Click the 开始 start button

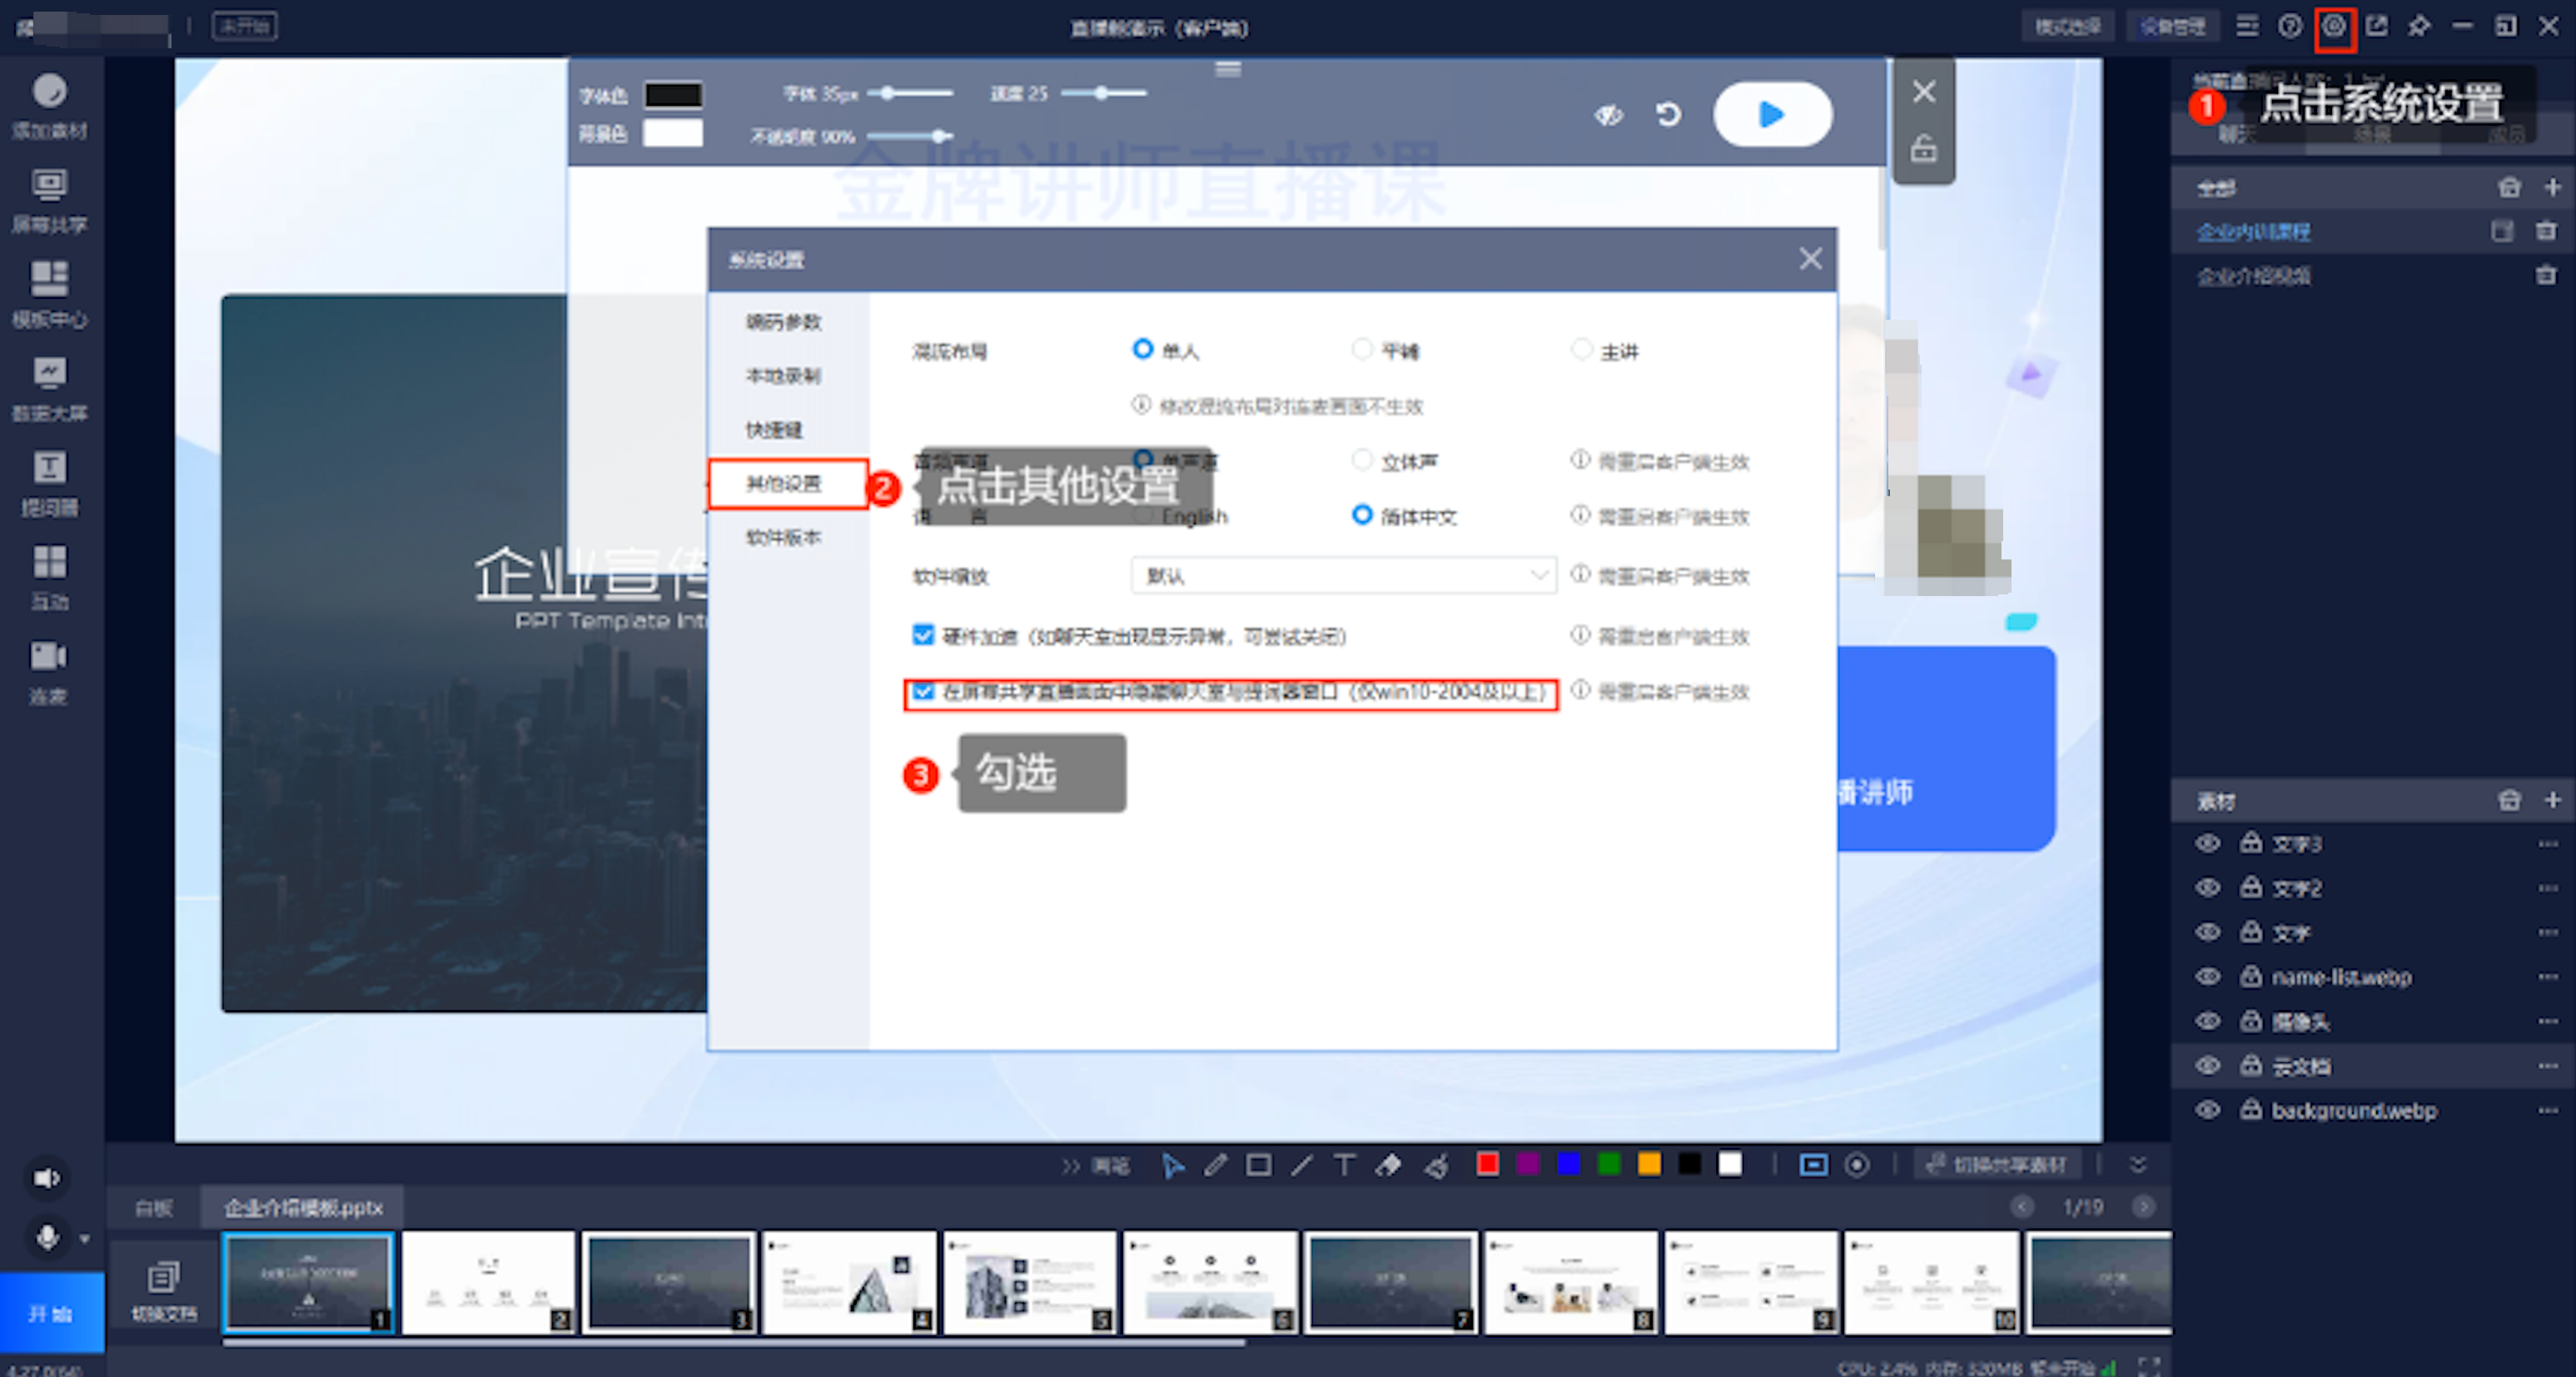coord(51,1312)
